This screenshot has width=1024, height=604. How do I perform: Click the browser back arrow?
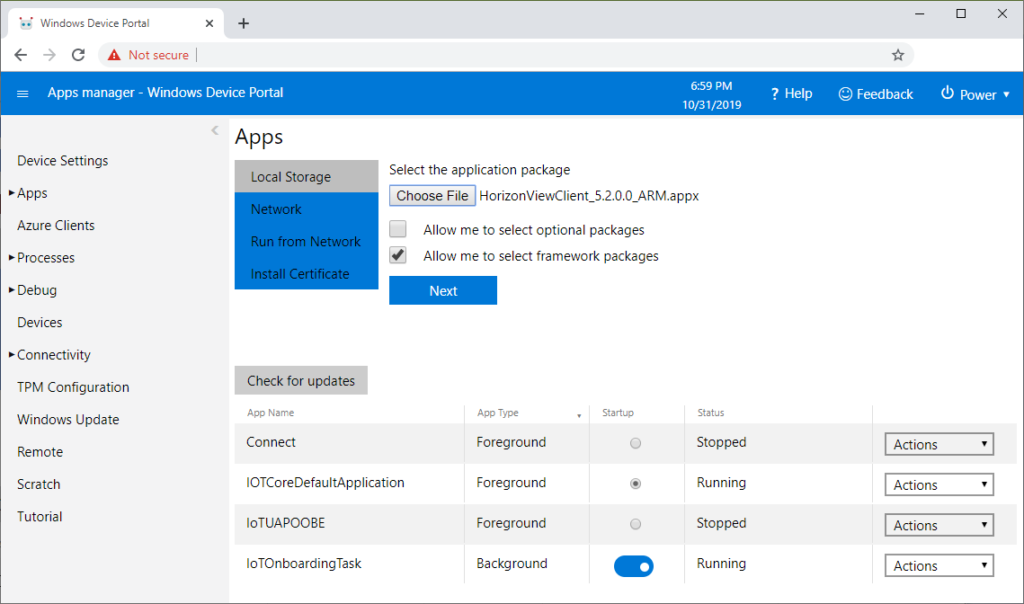(x=21, y=55)
